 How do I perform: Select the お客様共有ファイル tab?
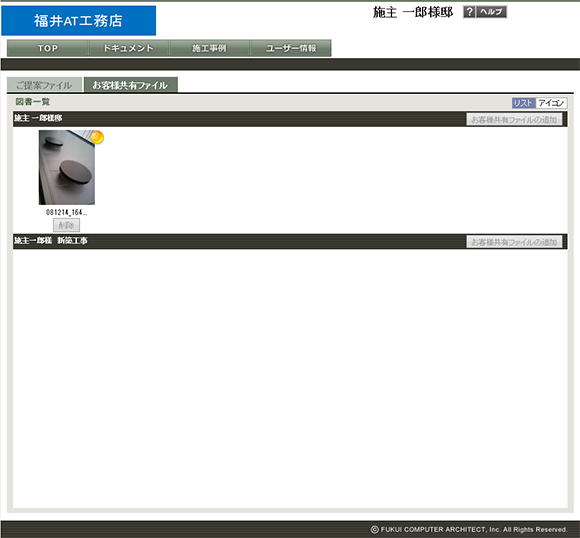[x=131, y=85]
